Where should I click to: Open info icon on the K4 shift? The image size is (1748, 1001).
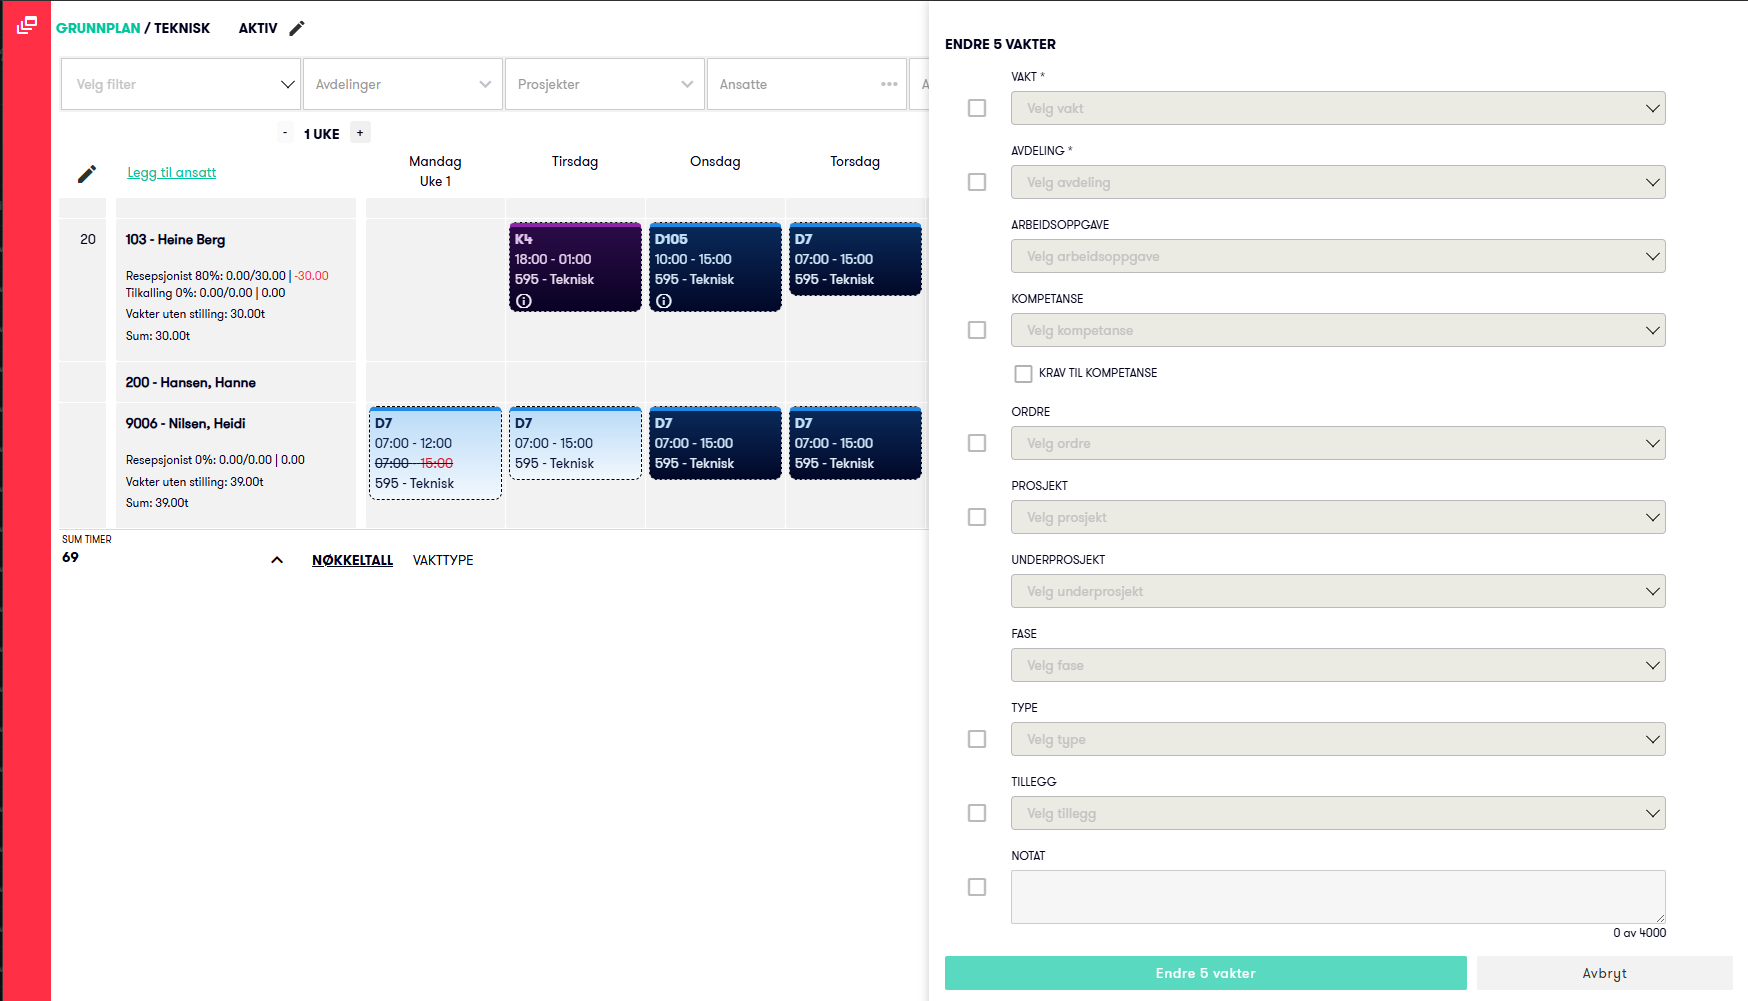pos(524,301)
